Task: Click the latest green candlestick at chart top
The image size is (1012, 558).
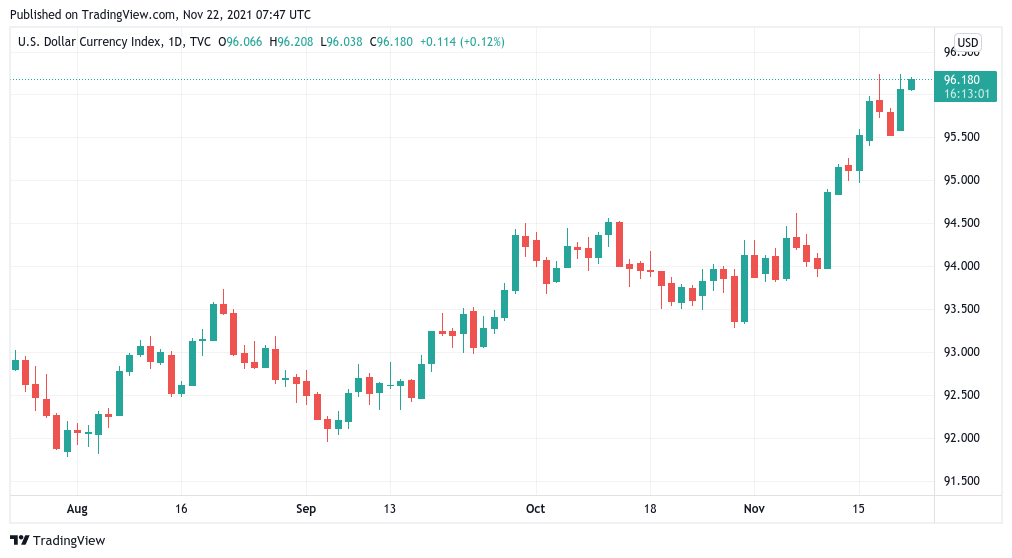Action: tap(911, 84)
